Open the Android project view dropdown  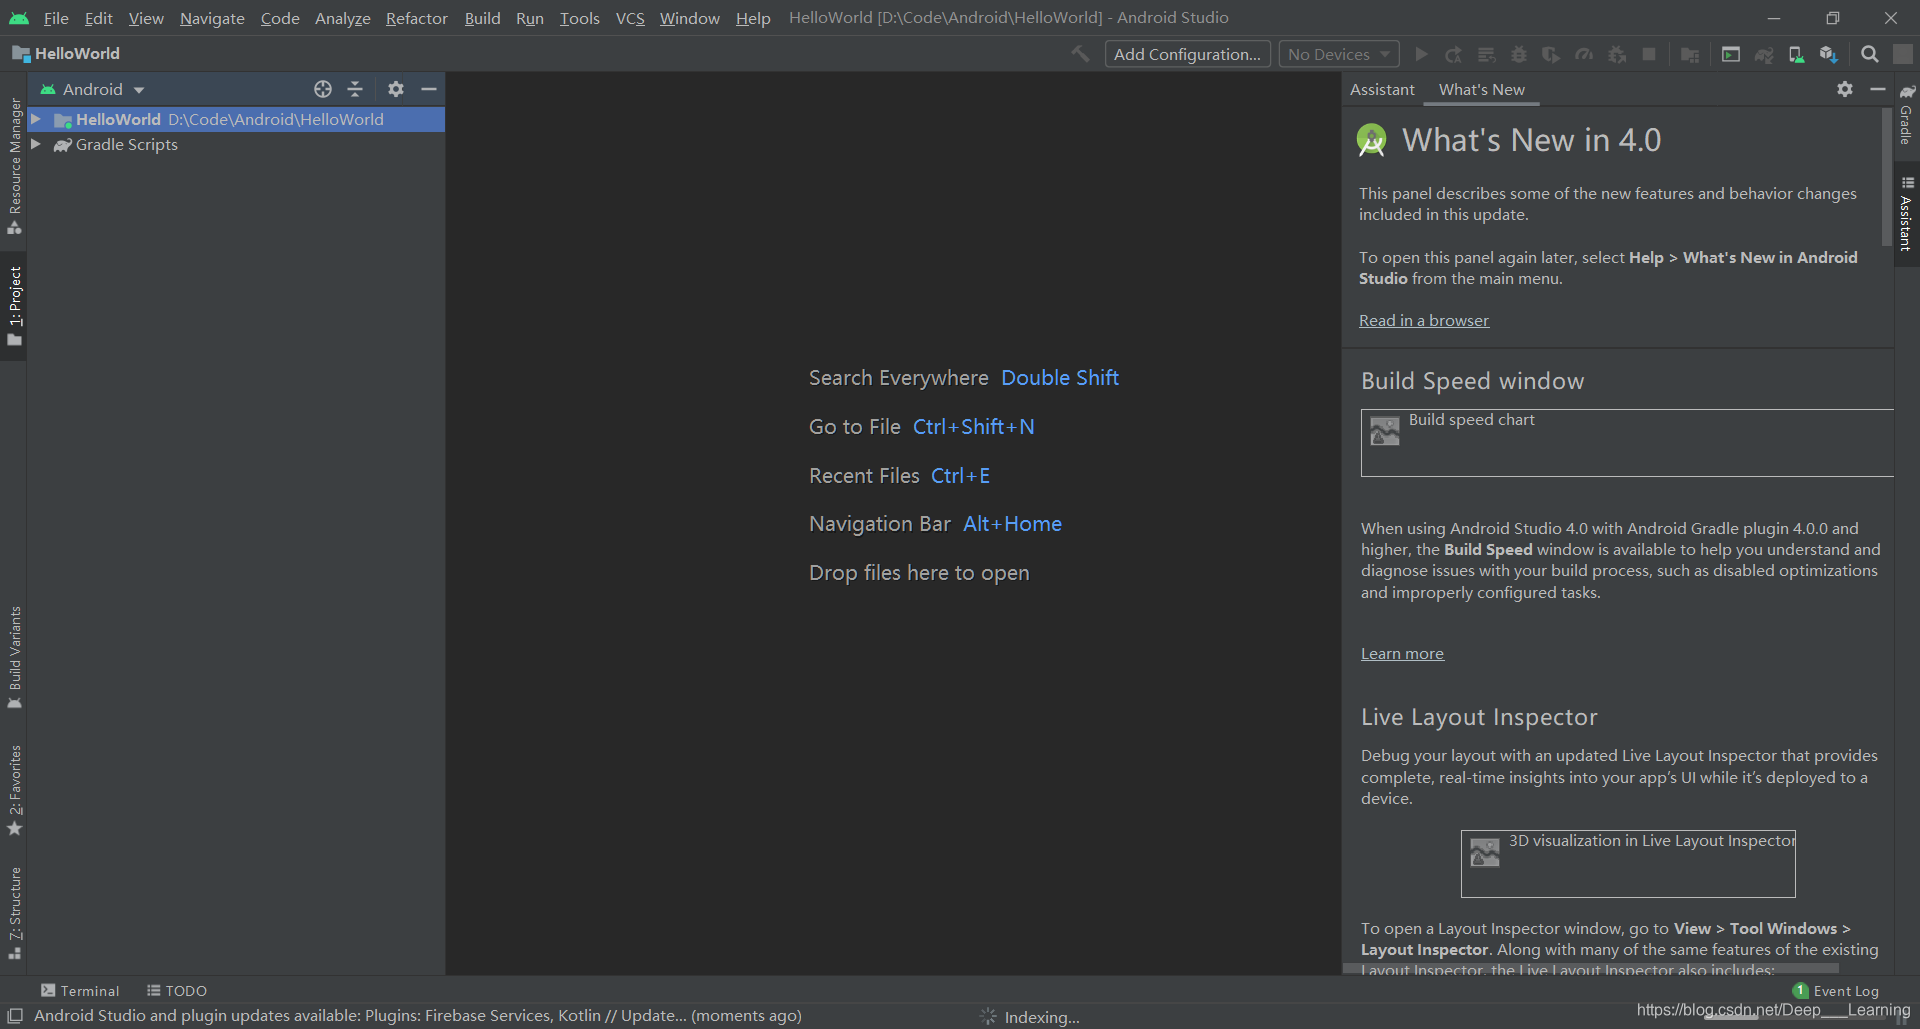point(93,89)
